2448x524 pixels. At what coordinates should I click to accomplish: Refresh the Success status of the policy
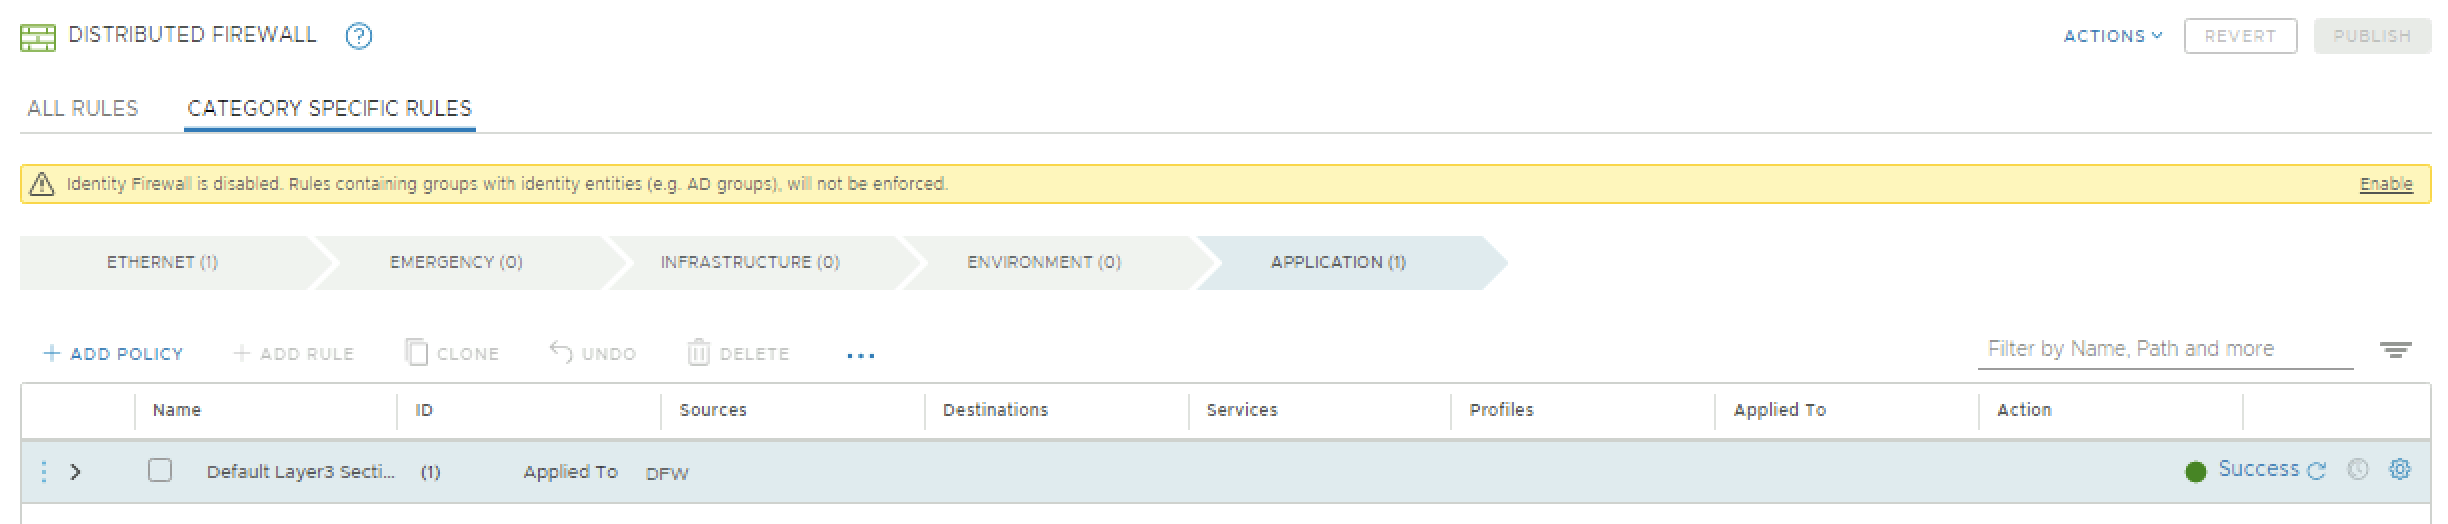coord(2317,470)
